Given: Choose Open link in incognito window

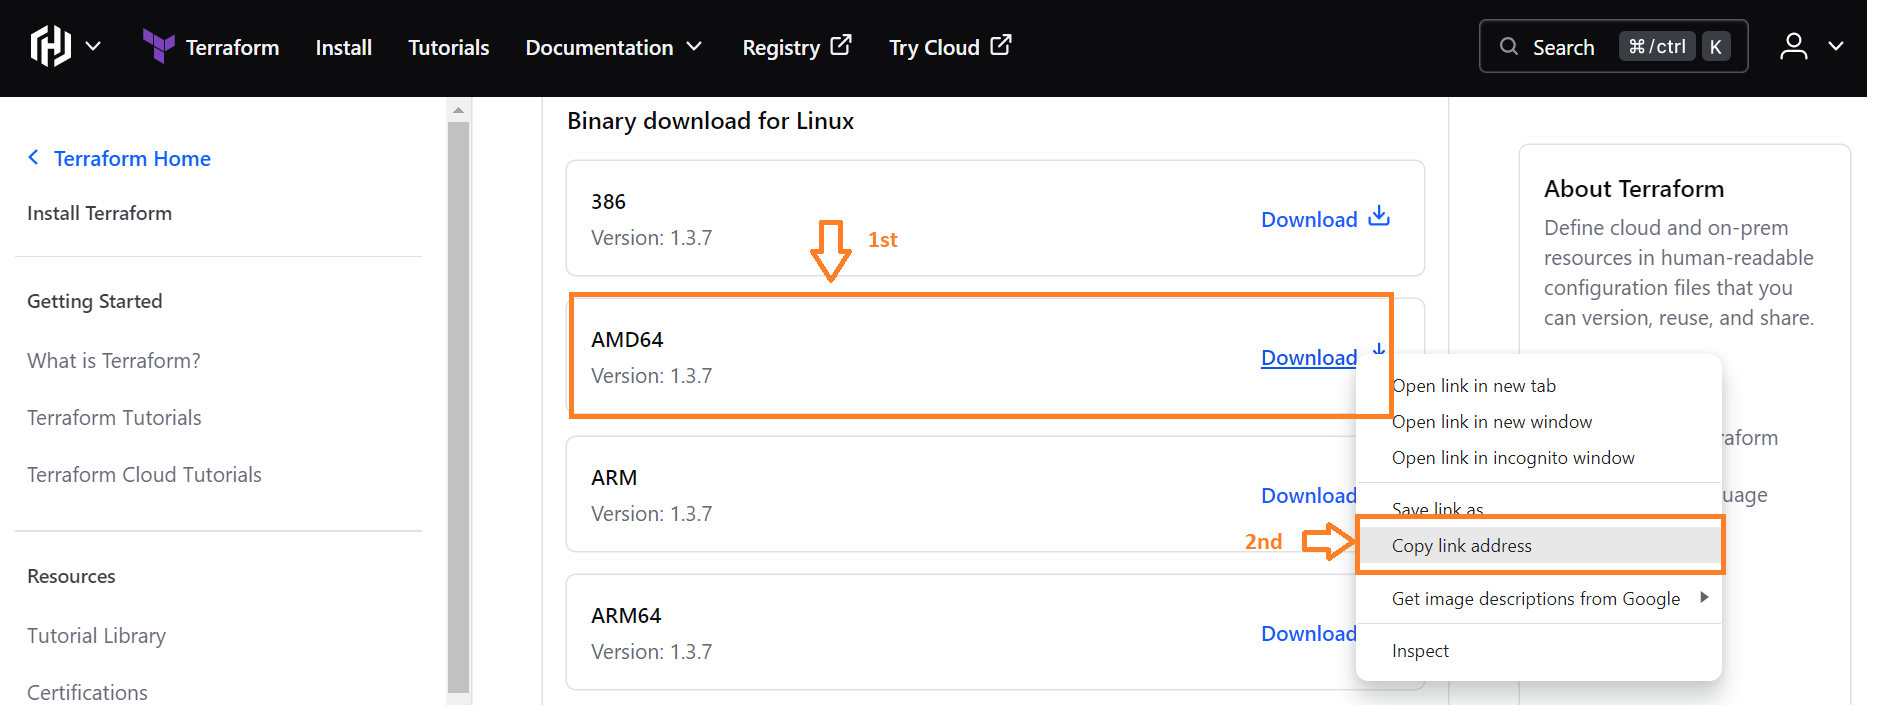Looking at the screenshot, I should pyautogui.click(x=1513, y=458).
